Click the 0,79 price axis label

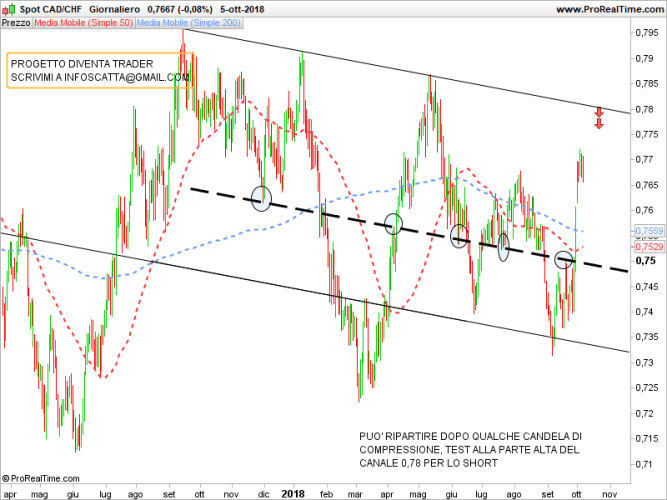pos(644,58)
